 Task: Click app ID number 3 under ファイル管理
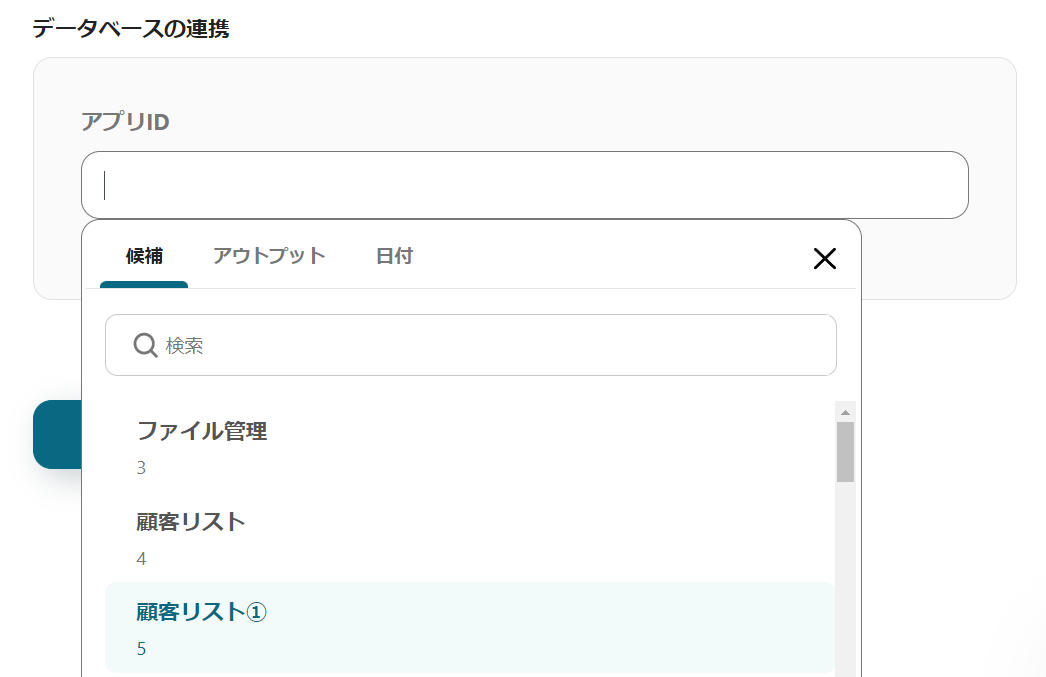[x=141, y=468]
